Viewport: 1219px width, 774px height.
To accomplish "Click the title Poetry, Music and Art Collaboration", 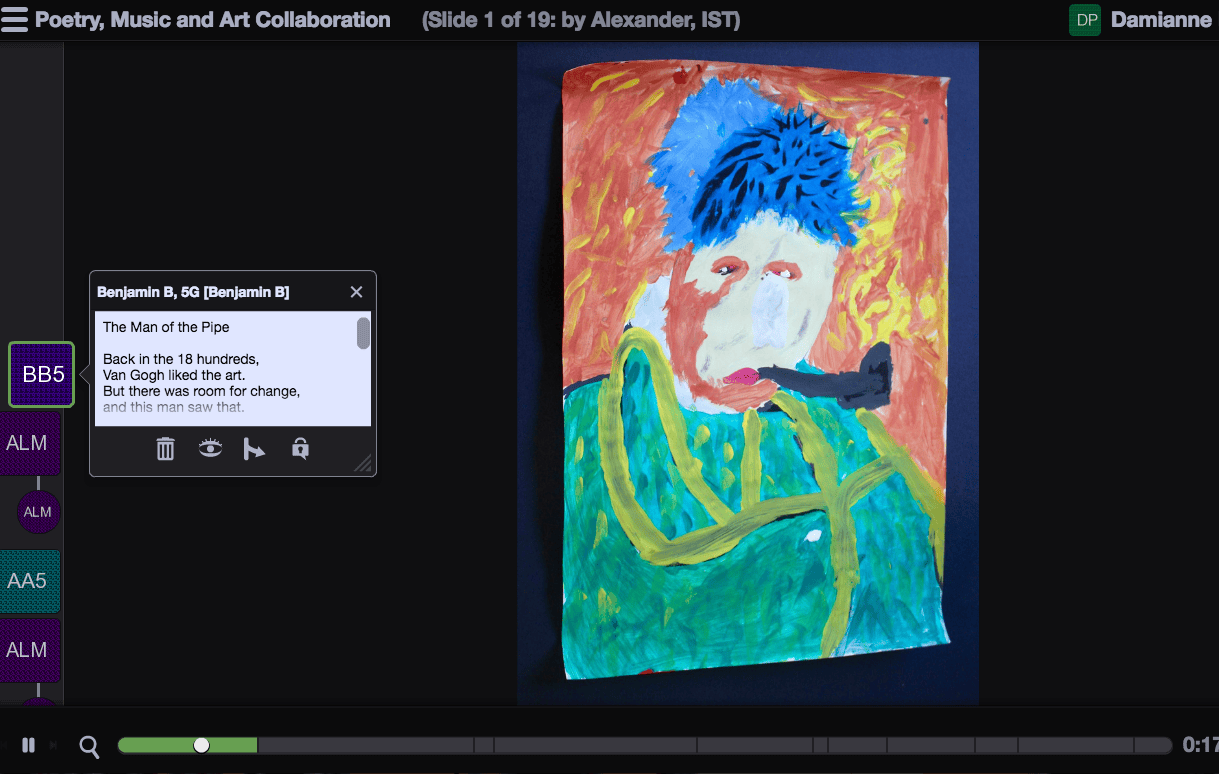I will tap(212, 20).
